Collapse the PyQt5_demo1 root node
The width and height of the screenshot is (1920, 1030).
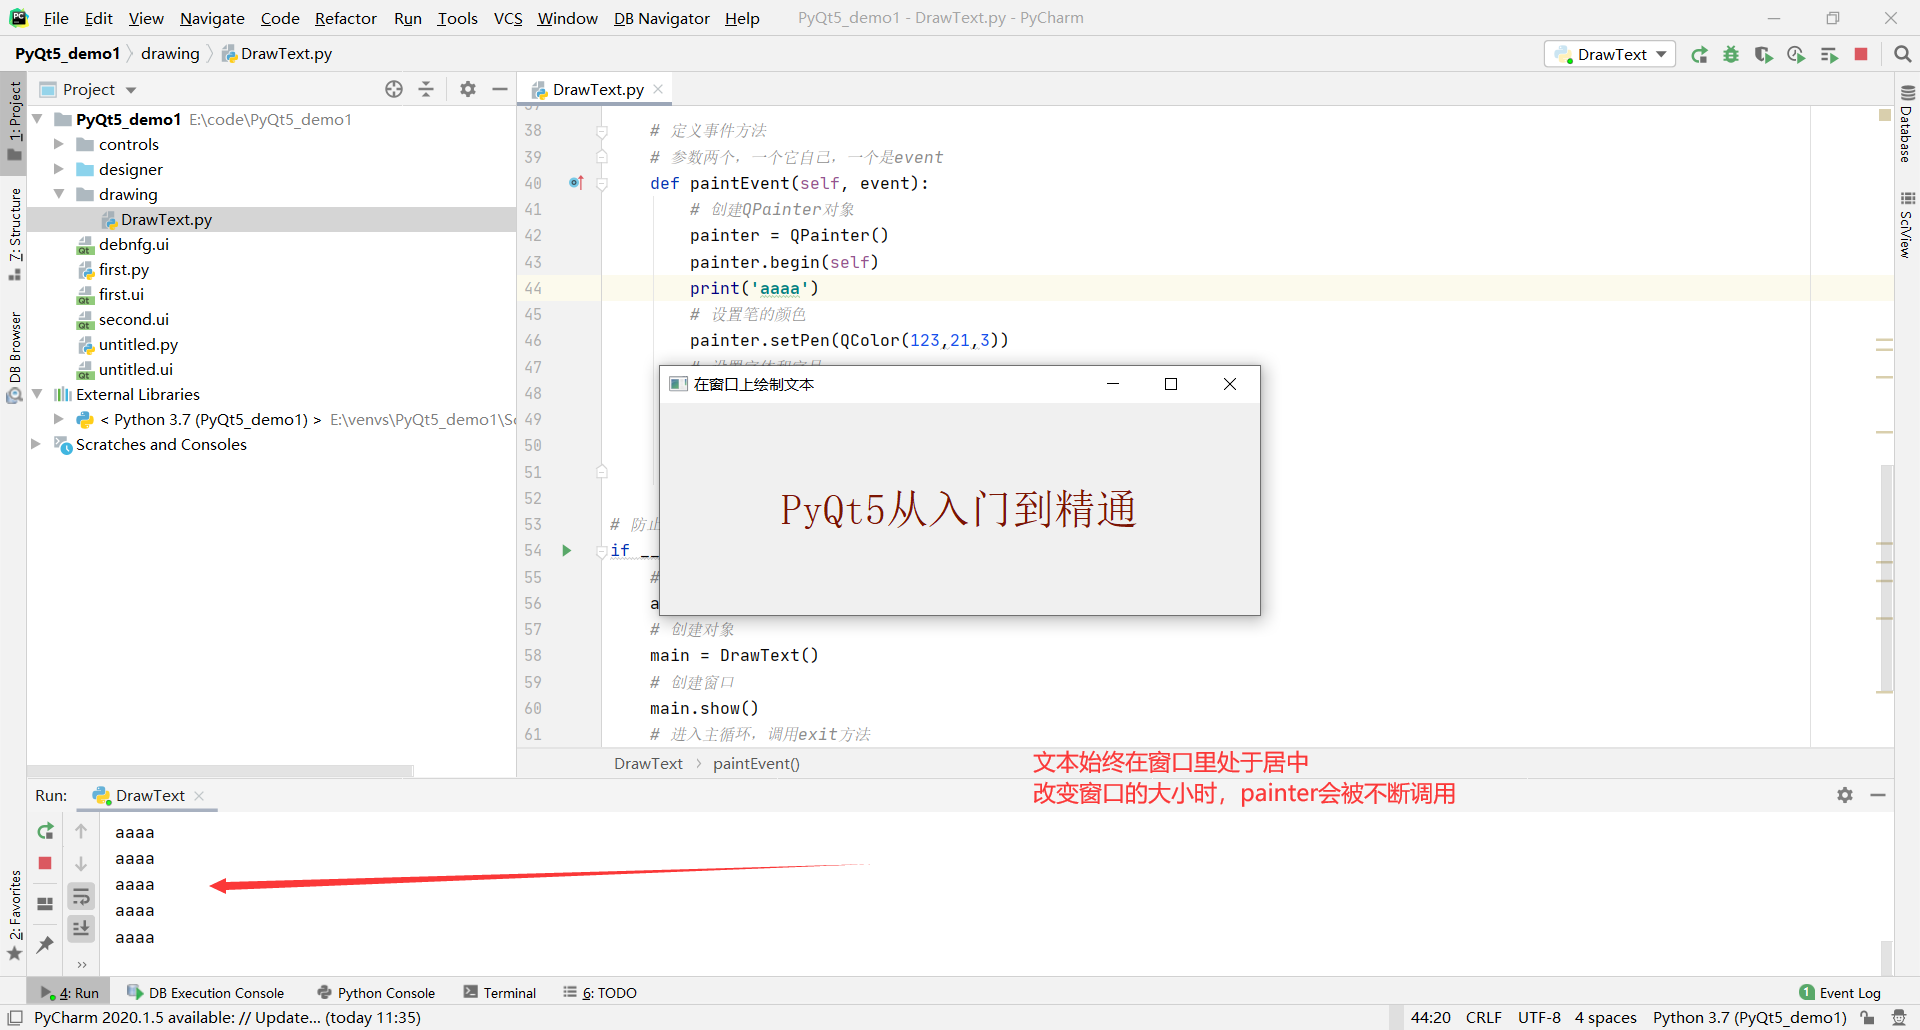click(37, 119)
